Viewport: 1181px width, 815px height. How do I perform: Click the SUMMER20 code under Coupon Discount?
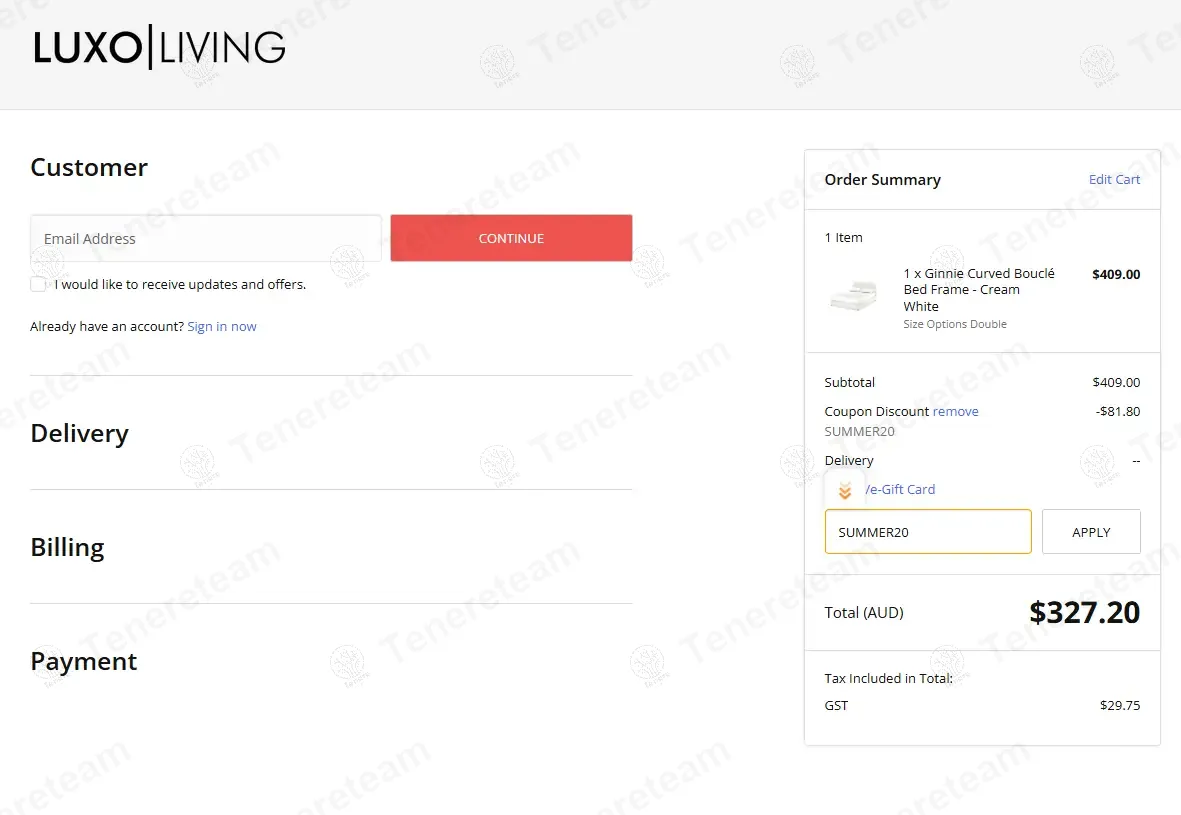pos(859,431)
